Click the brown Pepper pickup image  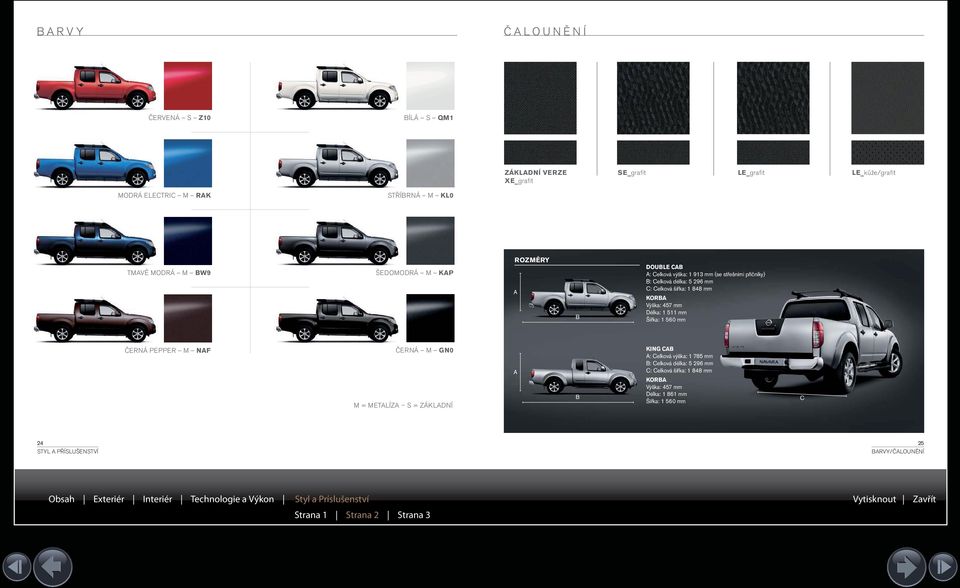click(x=95, y=320)
